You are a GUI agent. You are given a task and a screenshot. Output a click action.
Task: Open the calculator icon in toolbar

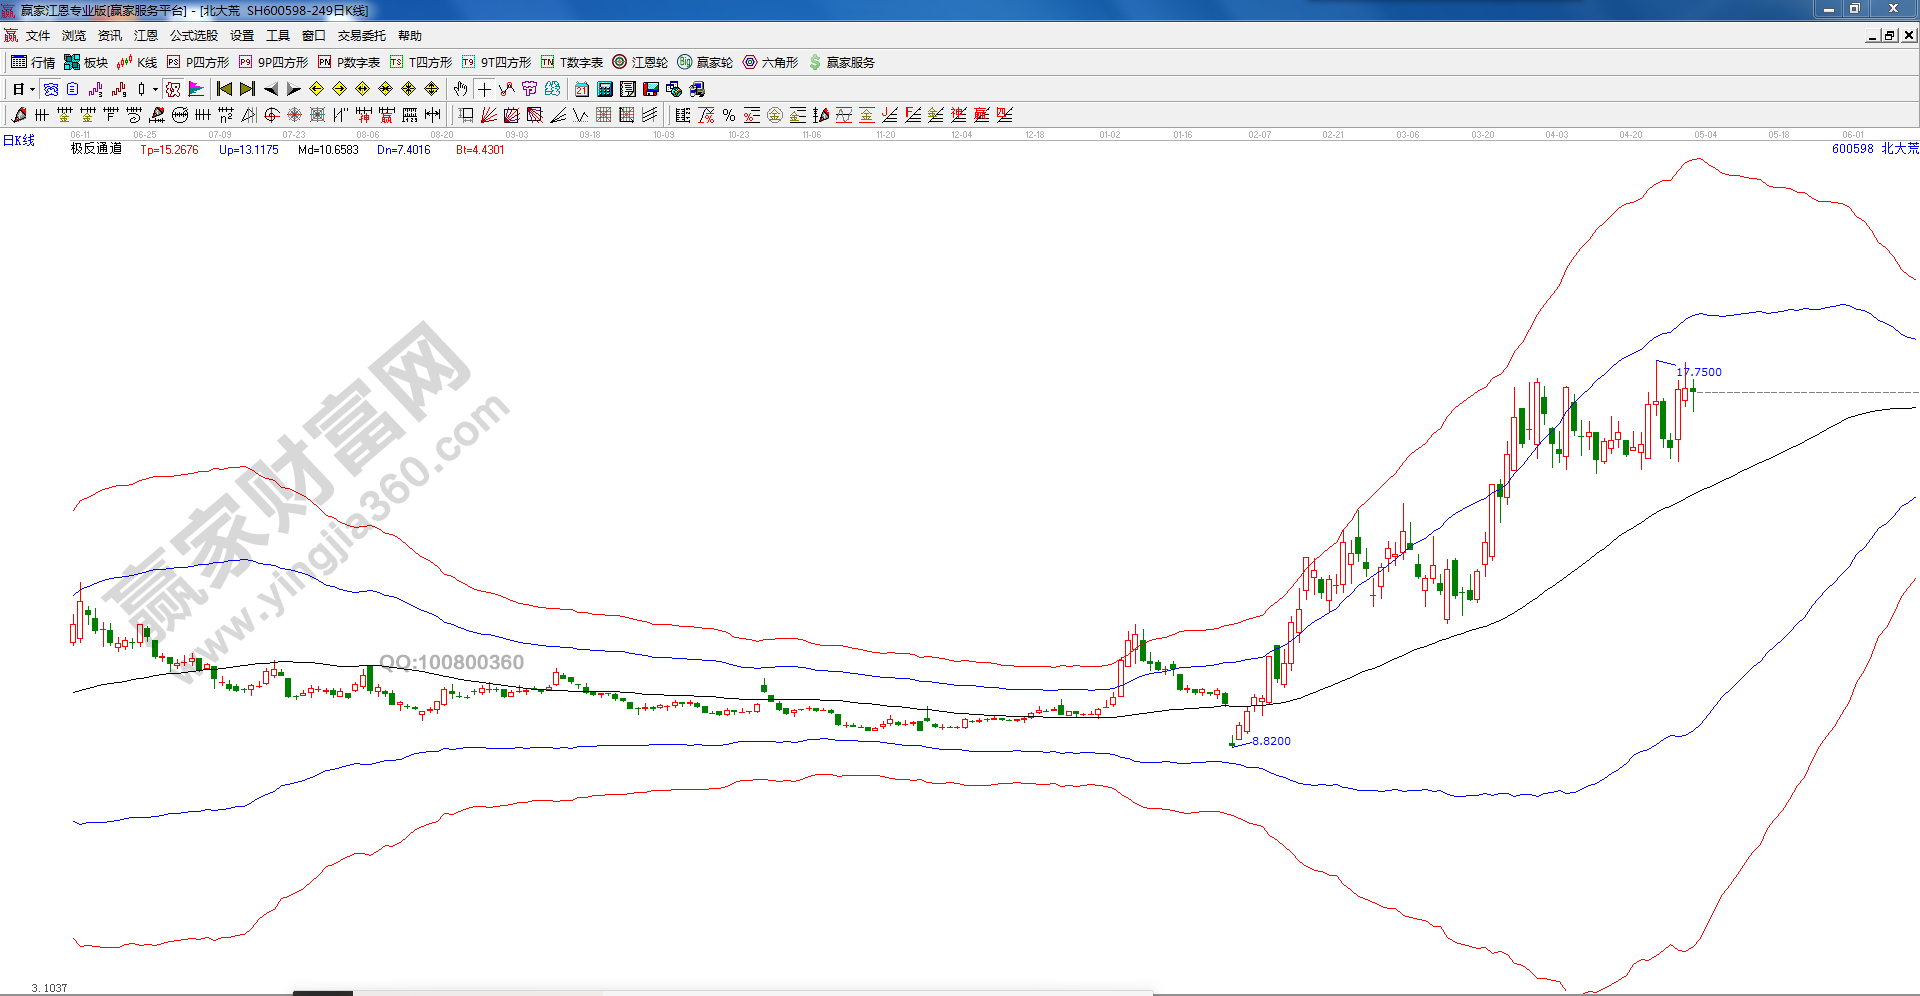pyautogui.click(x=605, y=89)
